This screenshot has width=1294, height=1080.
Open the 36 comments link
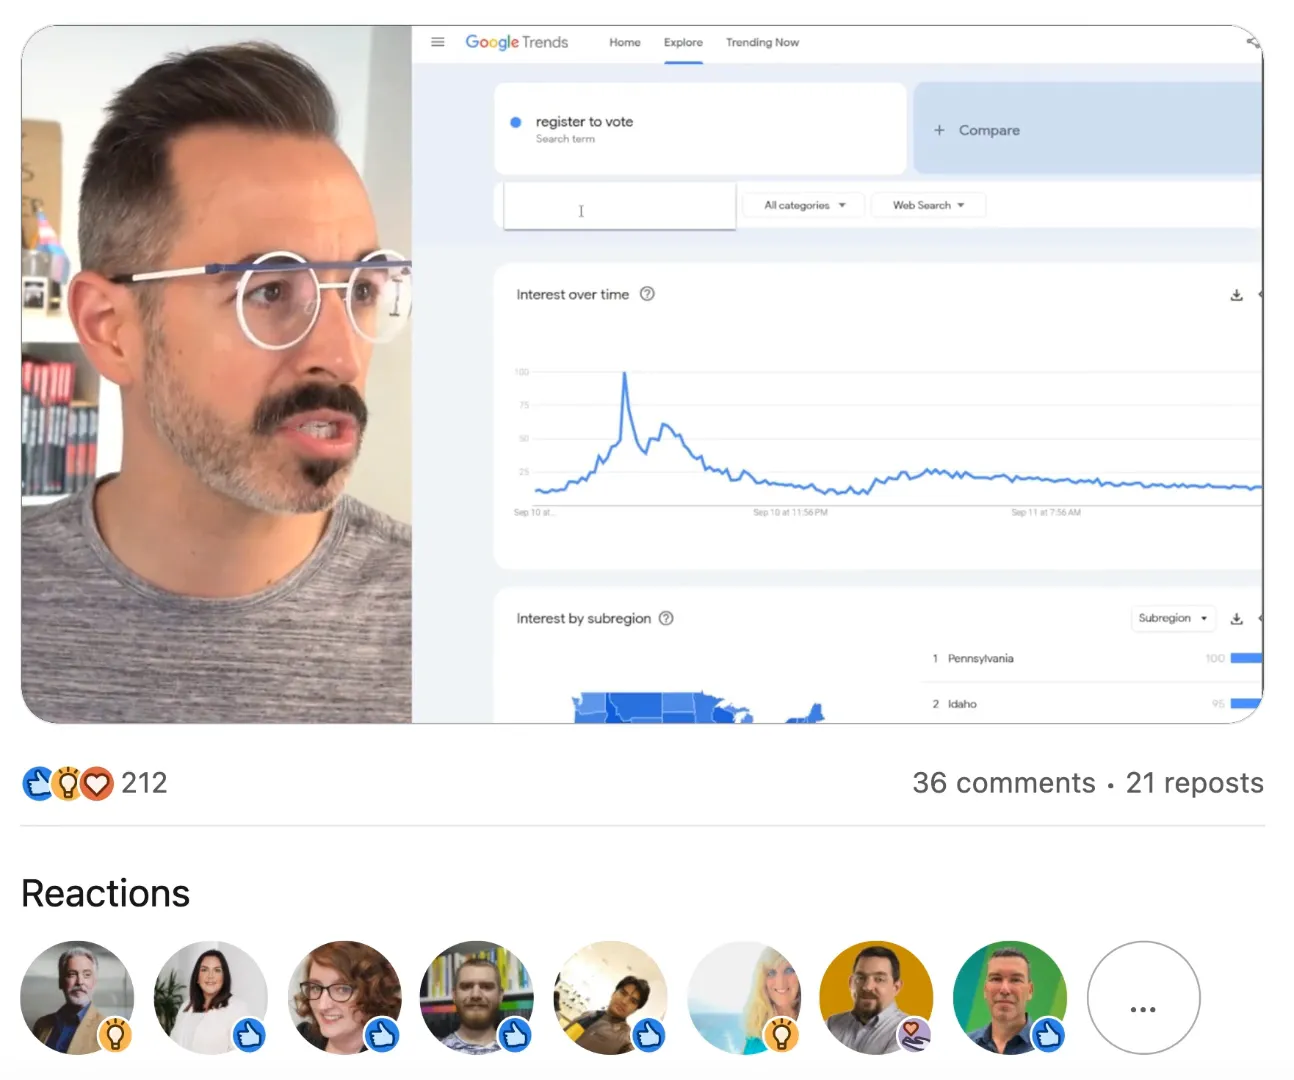tap(1004, 783)
